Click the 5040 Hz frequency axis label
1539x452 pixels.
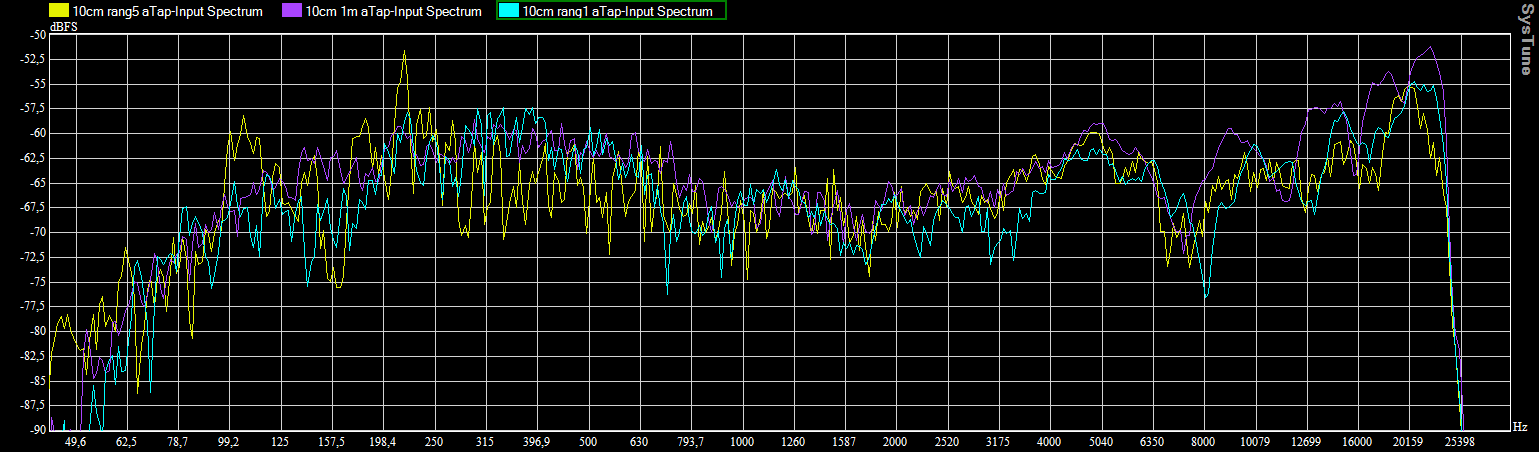1100,441
